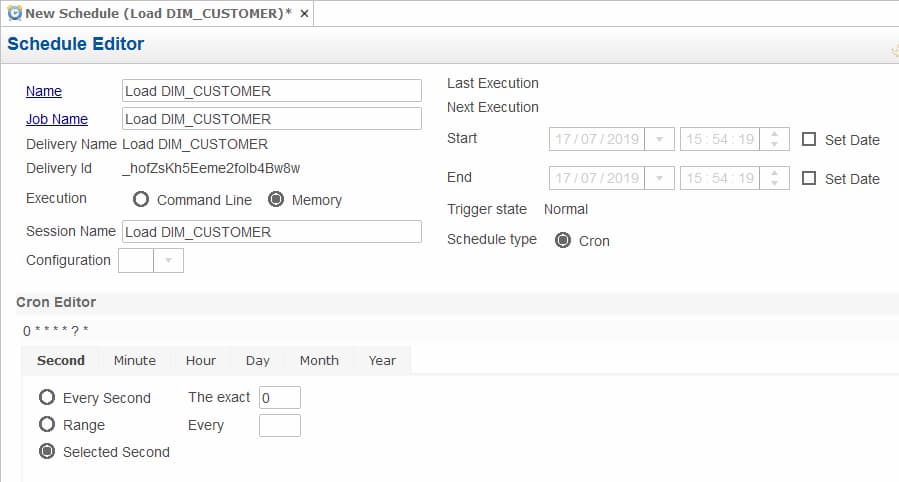Close the New Schedule tab

[x=304, y=14]
